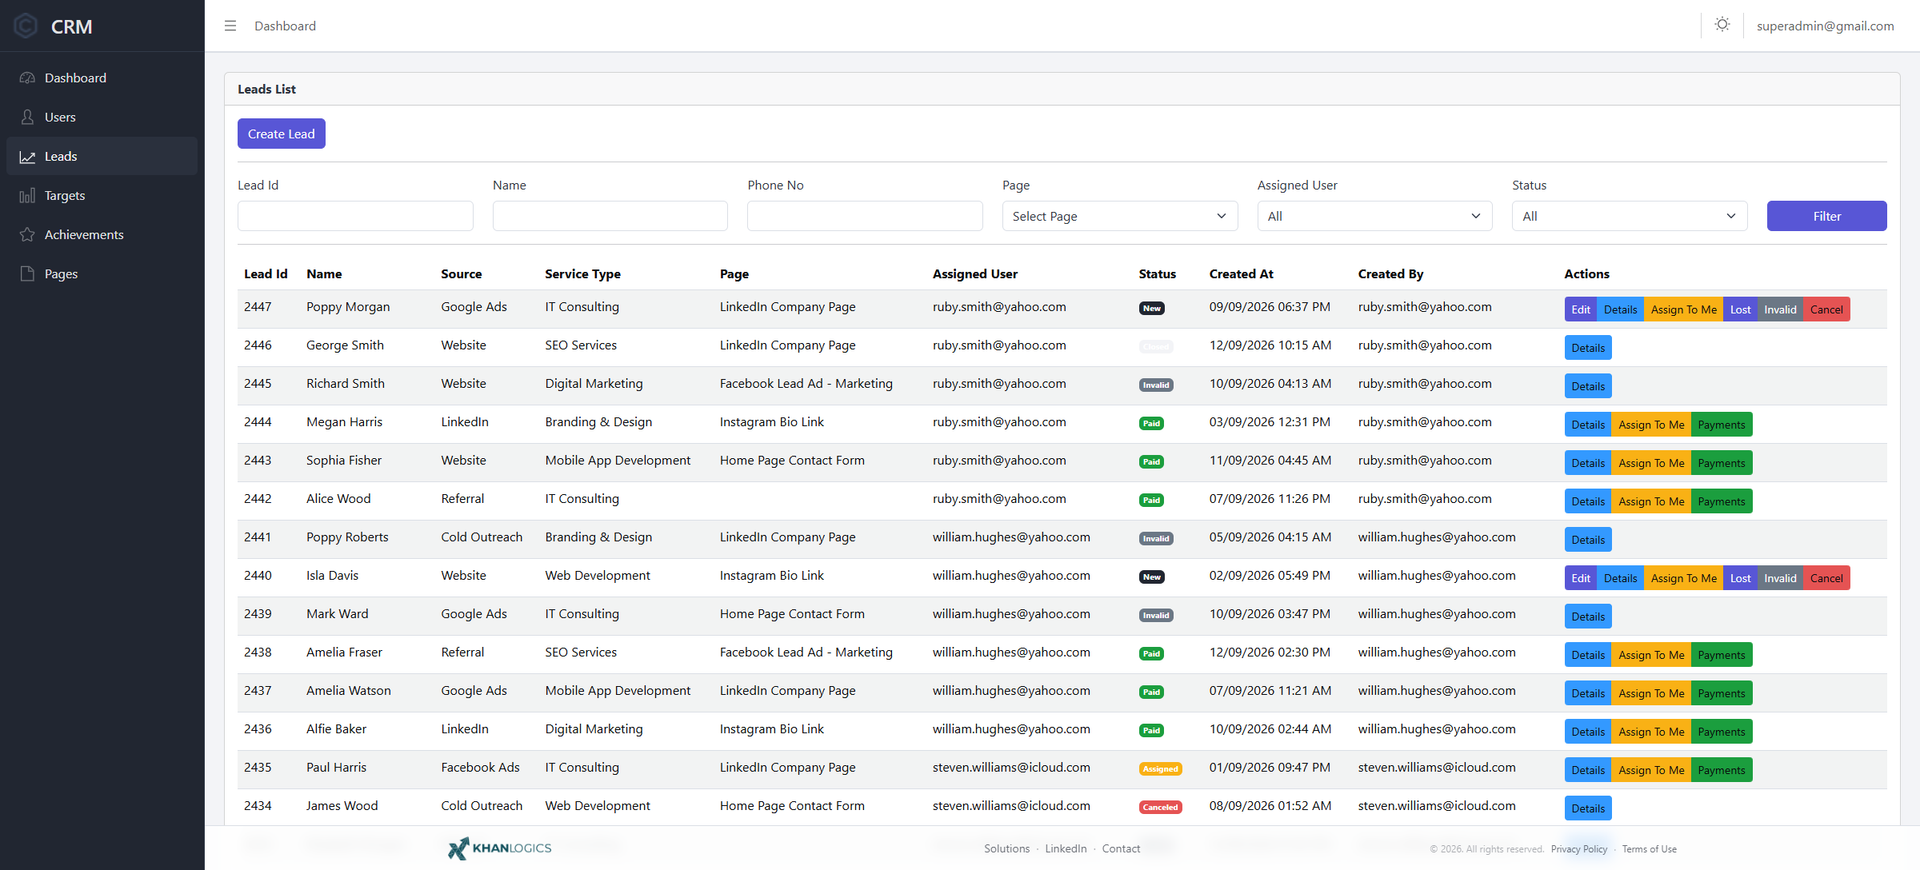Open the Privacy Policy link

[x=1579, y=849]
